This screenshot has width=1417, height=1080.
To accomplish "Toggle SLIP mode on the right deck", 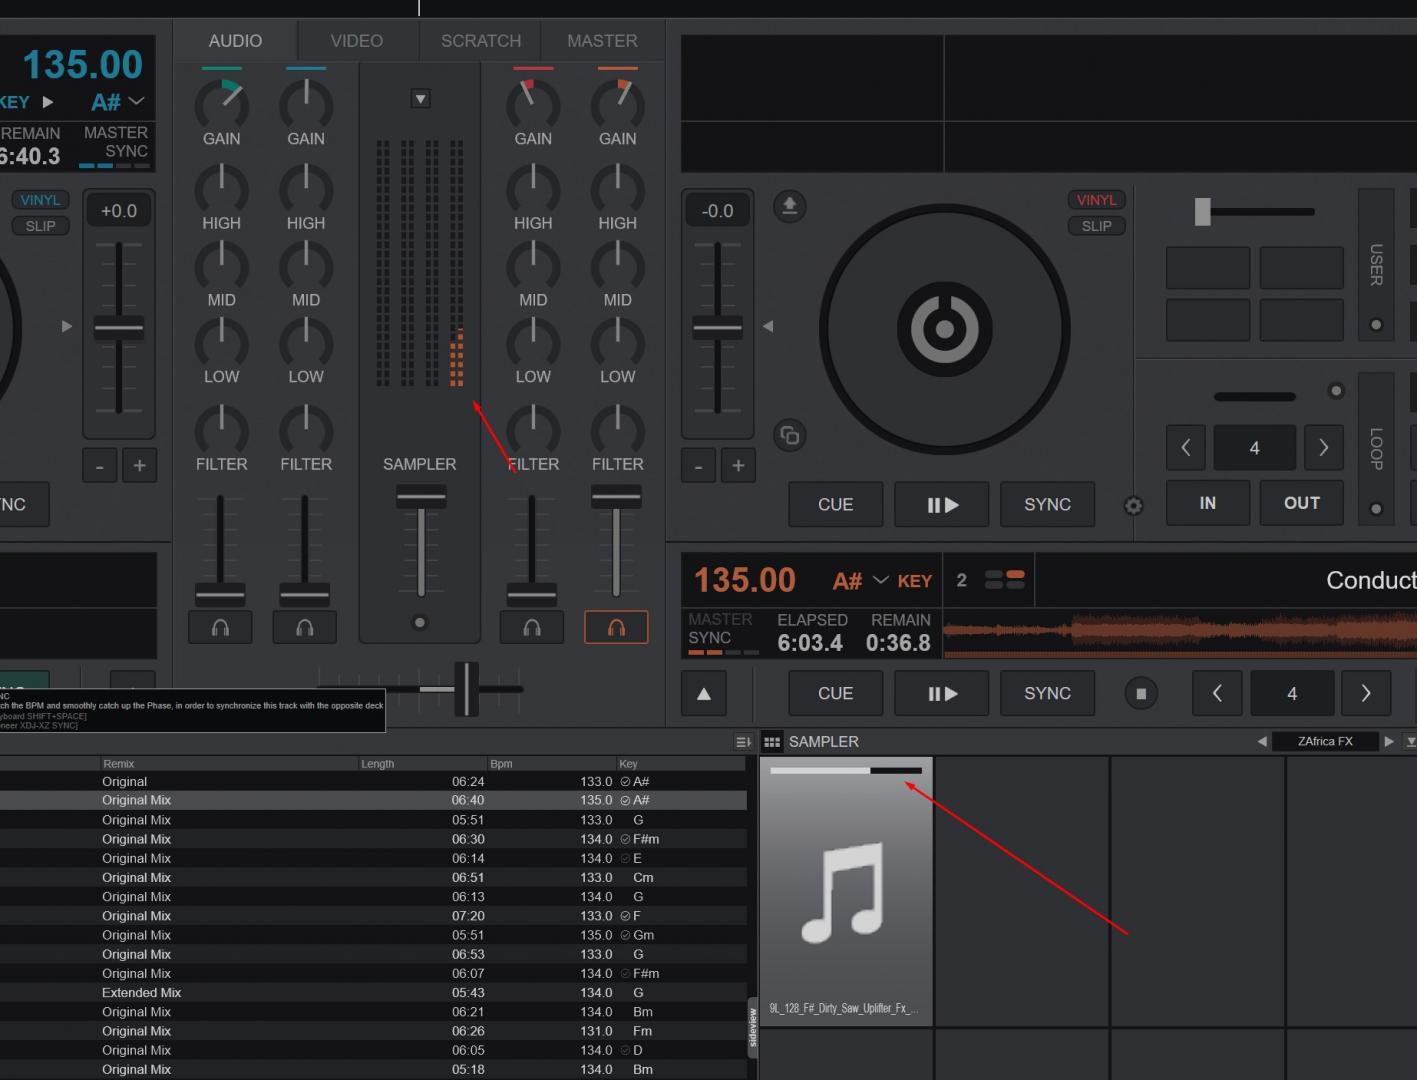I will (x=1096, y=226).
